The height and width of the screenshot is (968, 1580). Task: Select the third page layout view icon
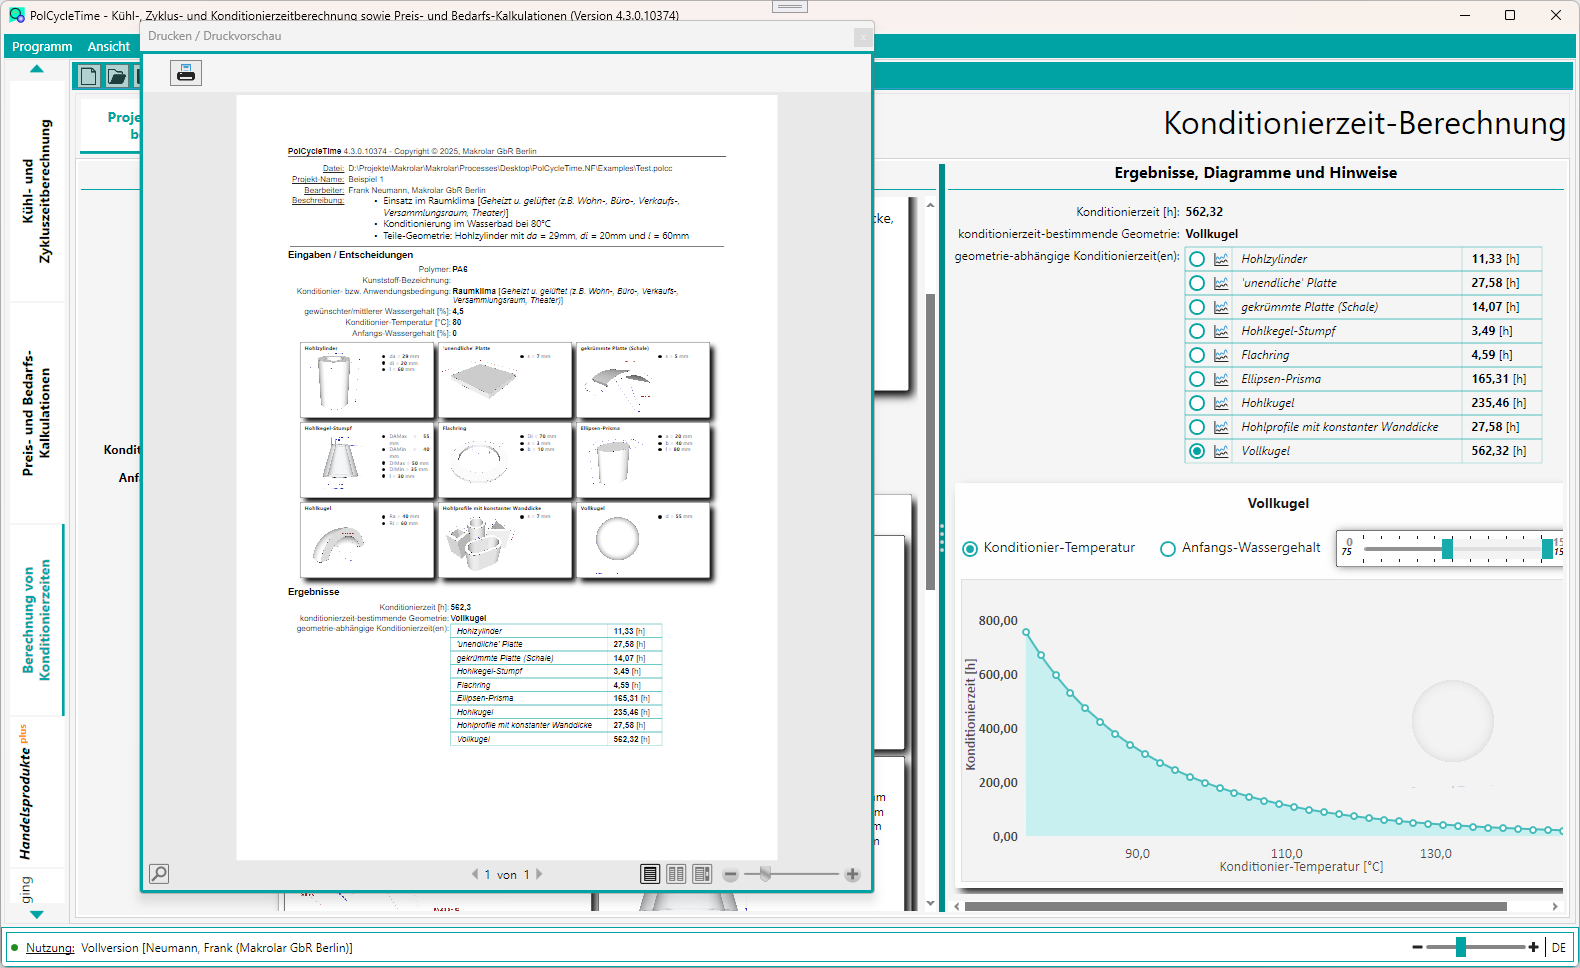point(702,874)
